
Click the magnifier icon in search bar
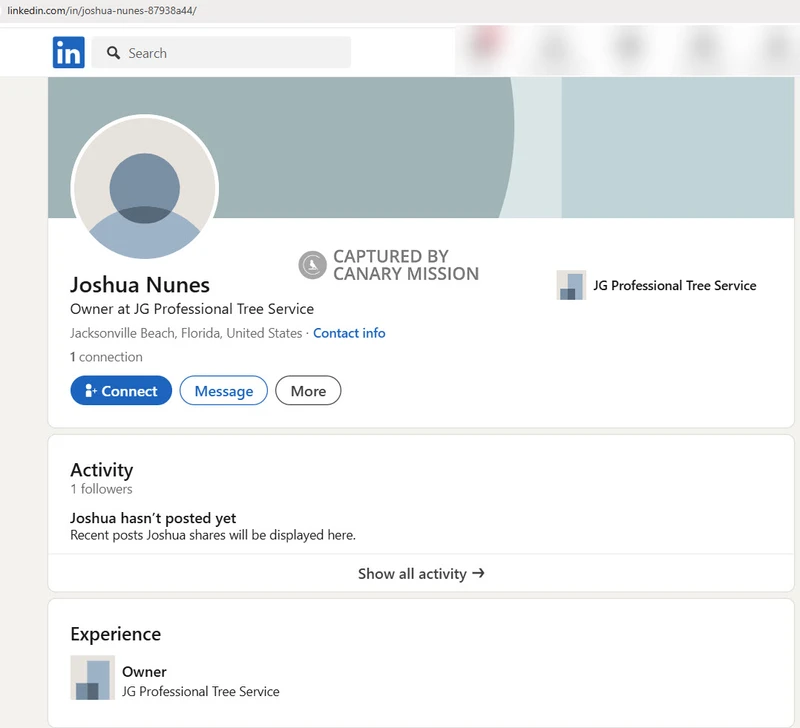tap(113, 53)
